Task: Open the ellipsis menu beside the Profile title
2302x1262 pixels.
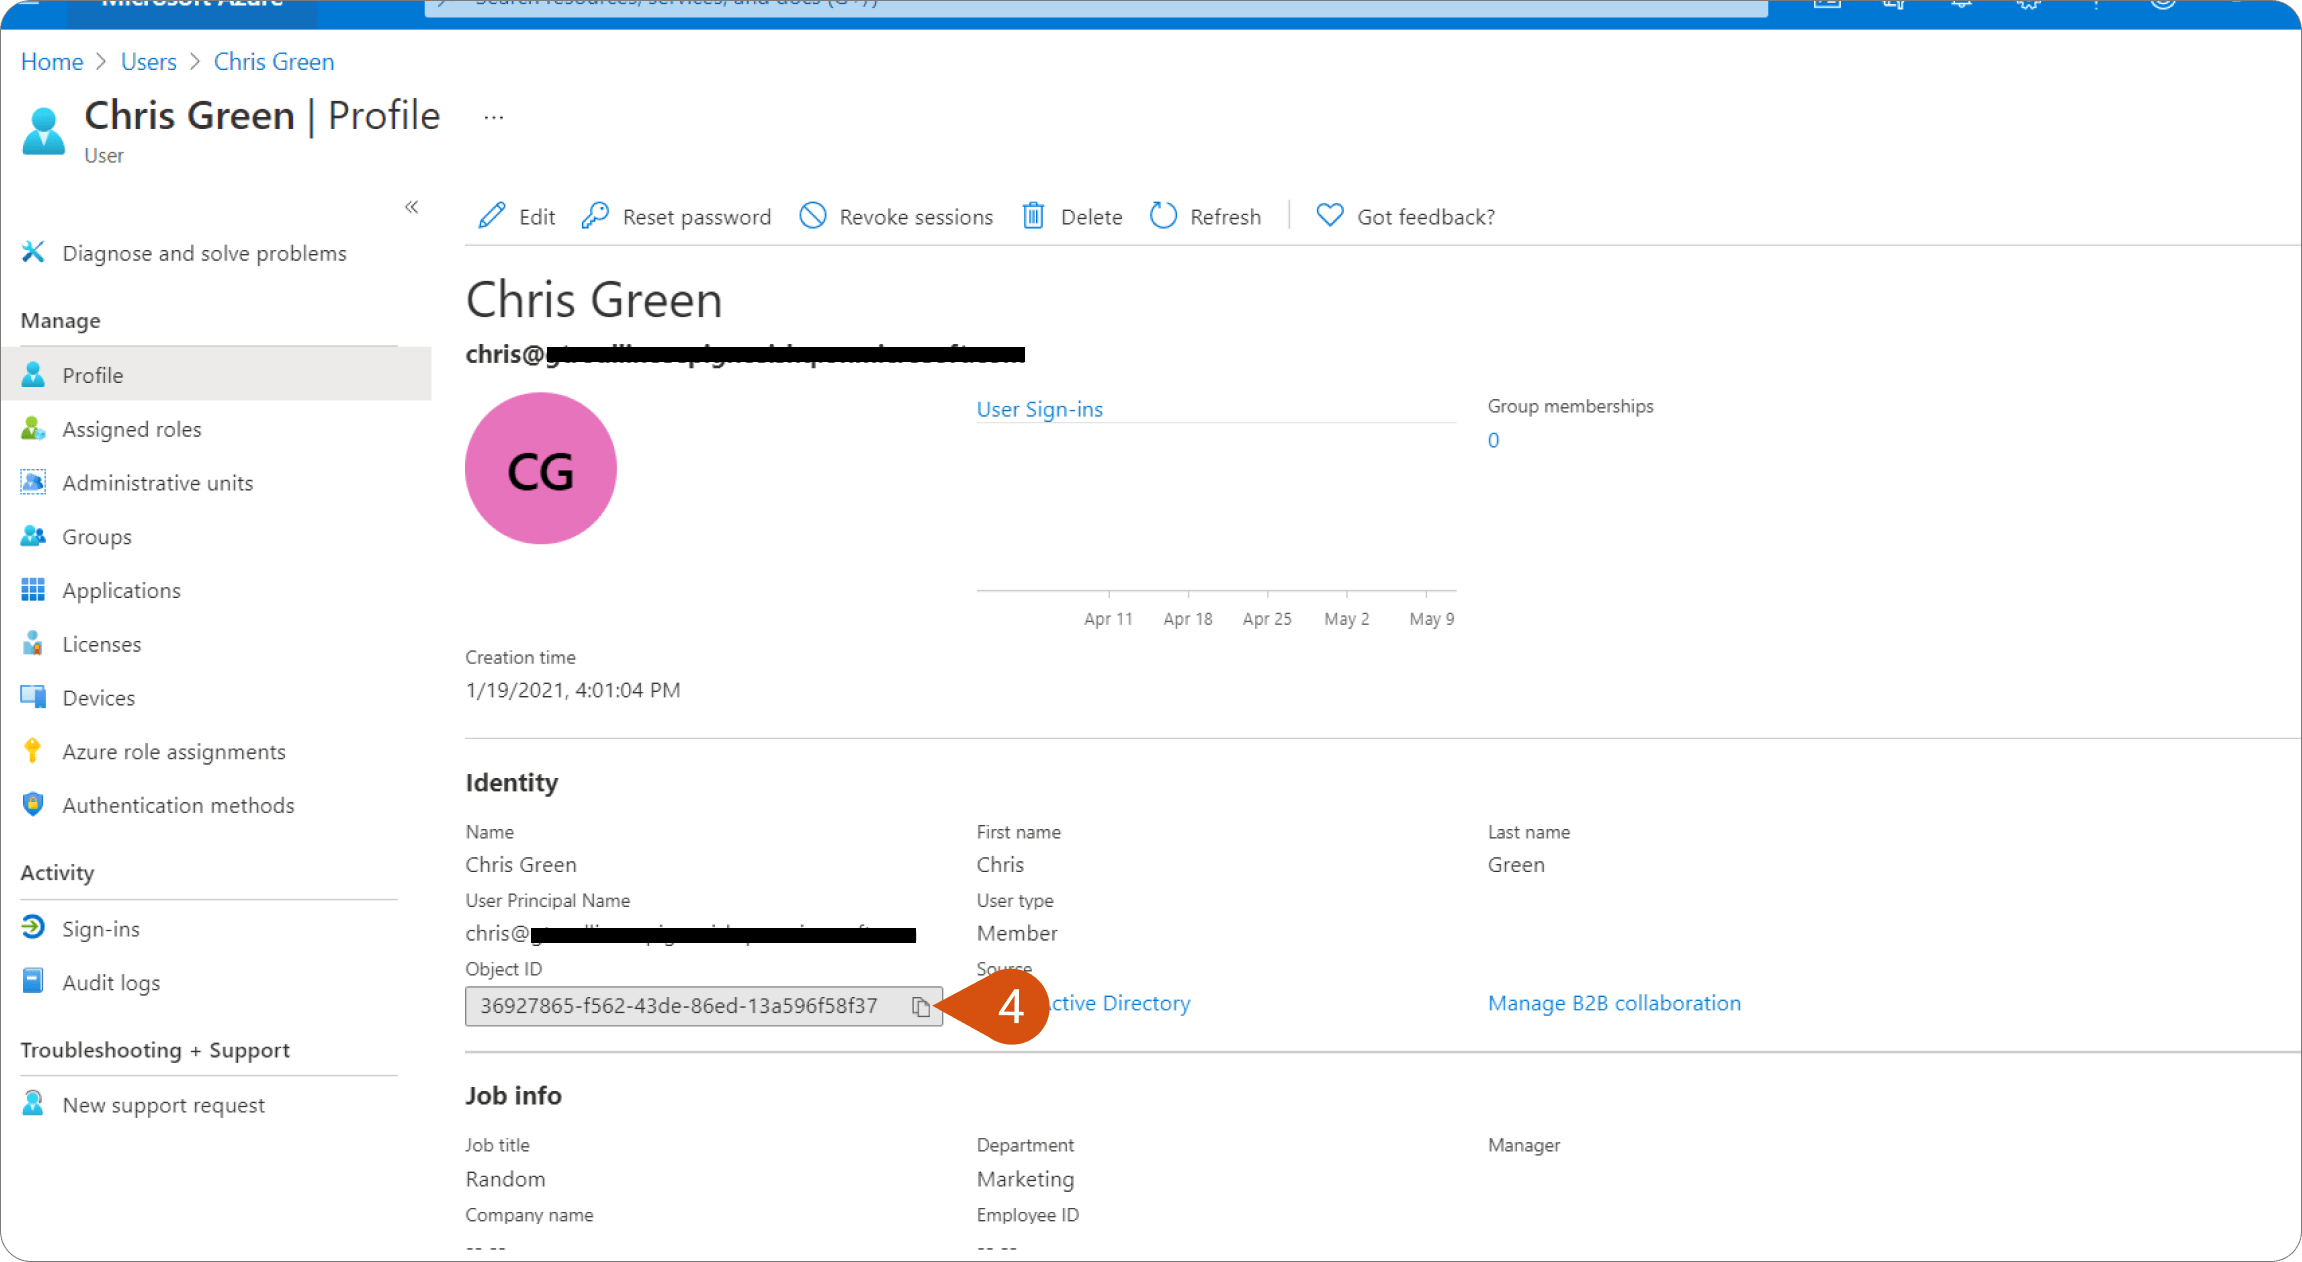Action: [492, 115]
